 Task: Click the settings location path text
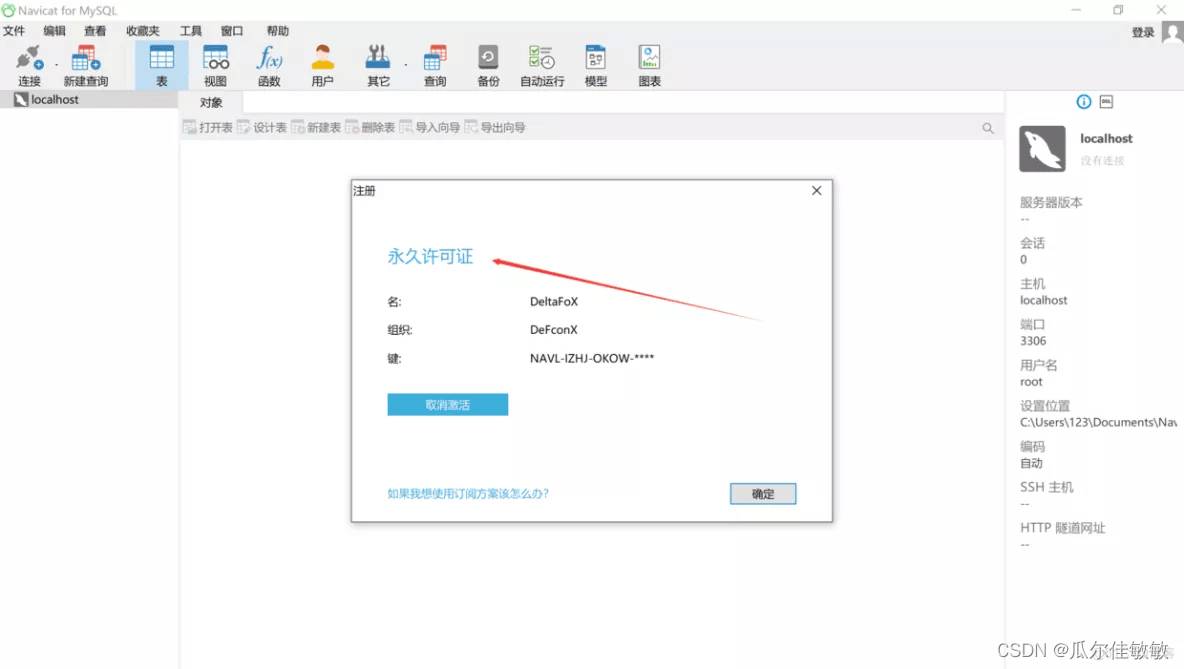[1099, 423]
